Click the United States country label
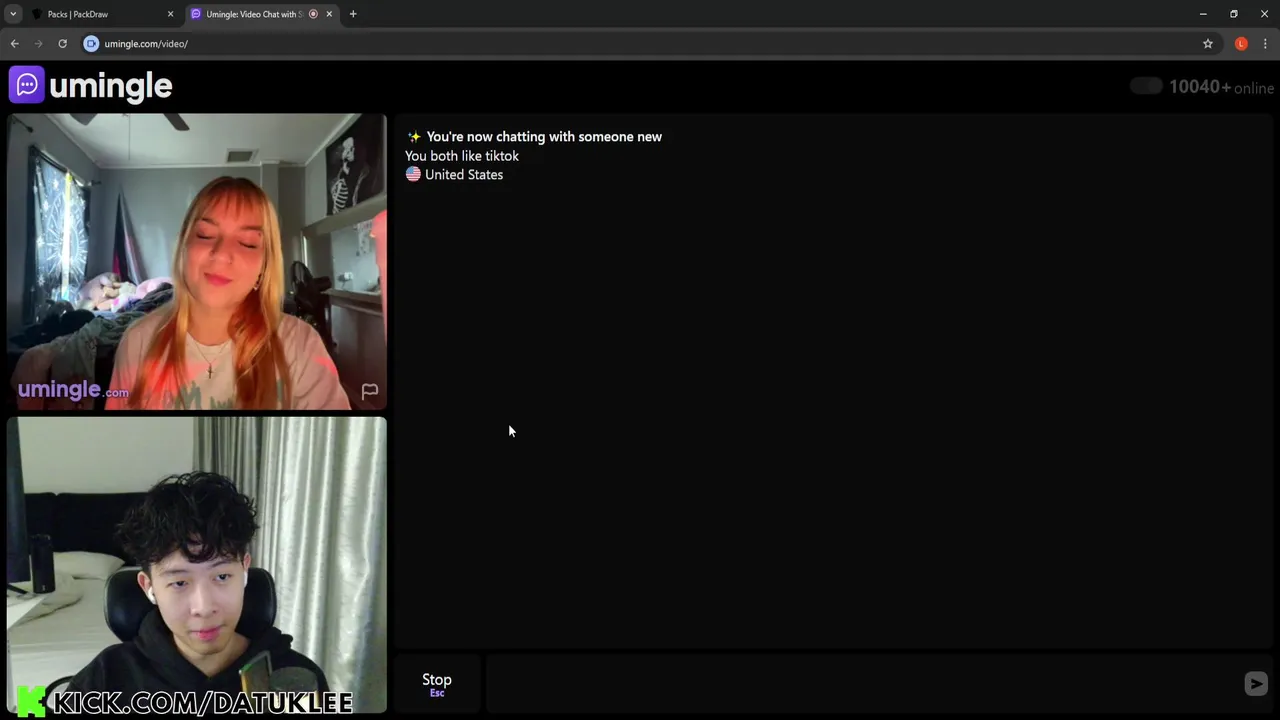Viewport: 1280px width, 720px height. tap(464, 174)
